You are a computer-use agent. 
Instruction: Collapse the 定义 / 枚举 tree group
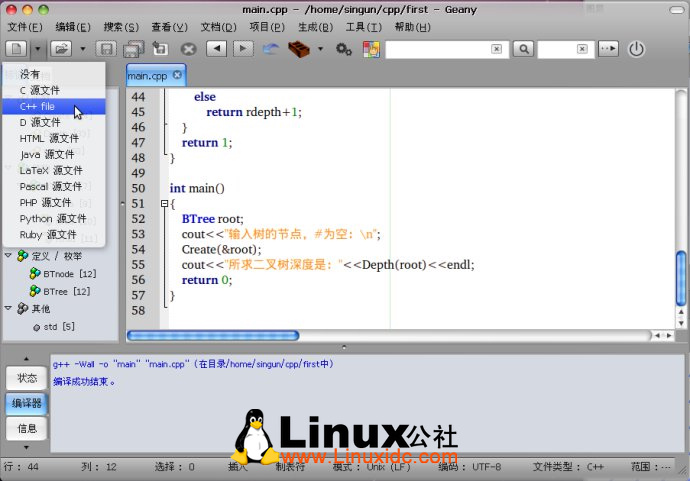pos(8,255)
